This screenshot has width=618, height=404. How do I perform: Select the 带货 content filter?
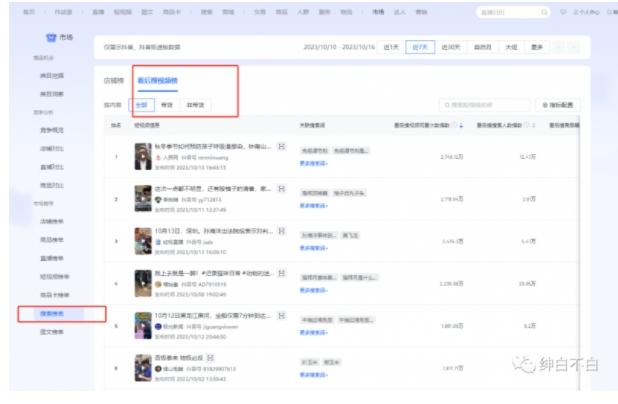[165, 103]
